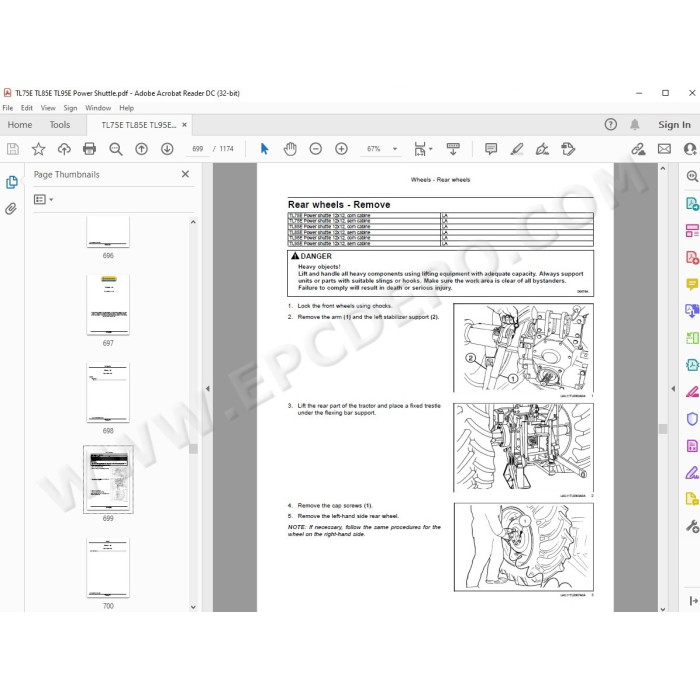
Task: Click the thumbnails panel scrollbar thumb
Action: [x=193, y=449]
